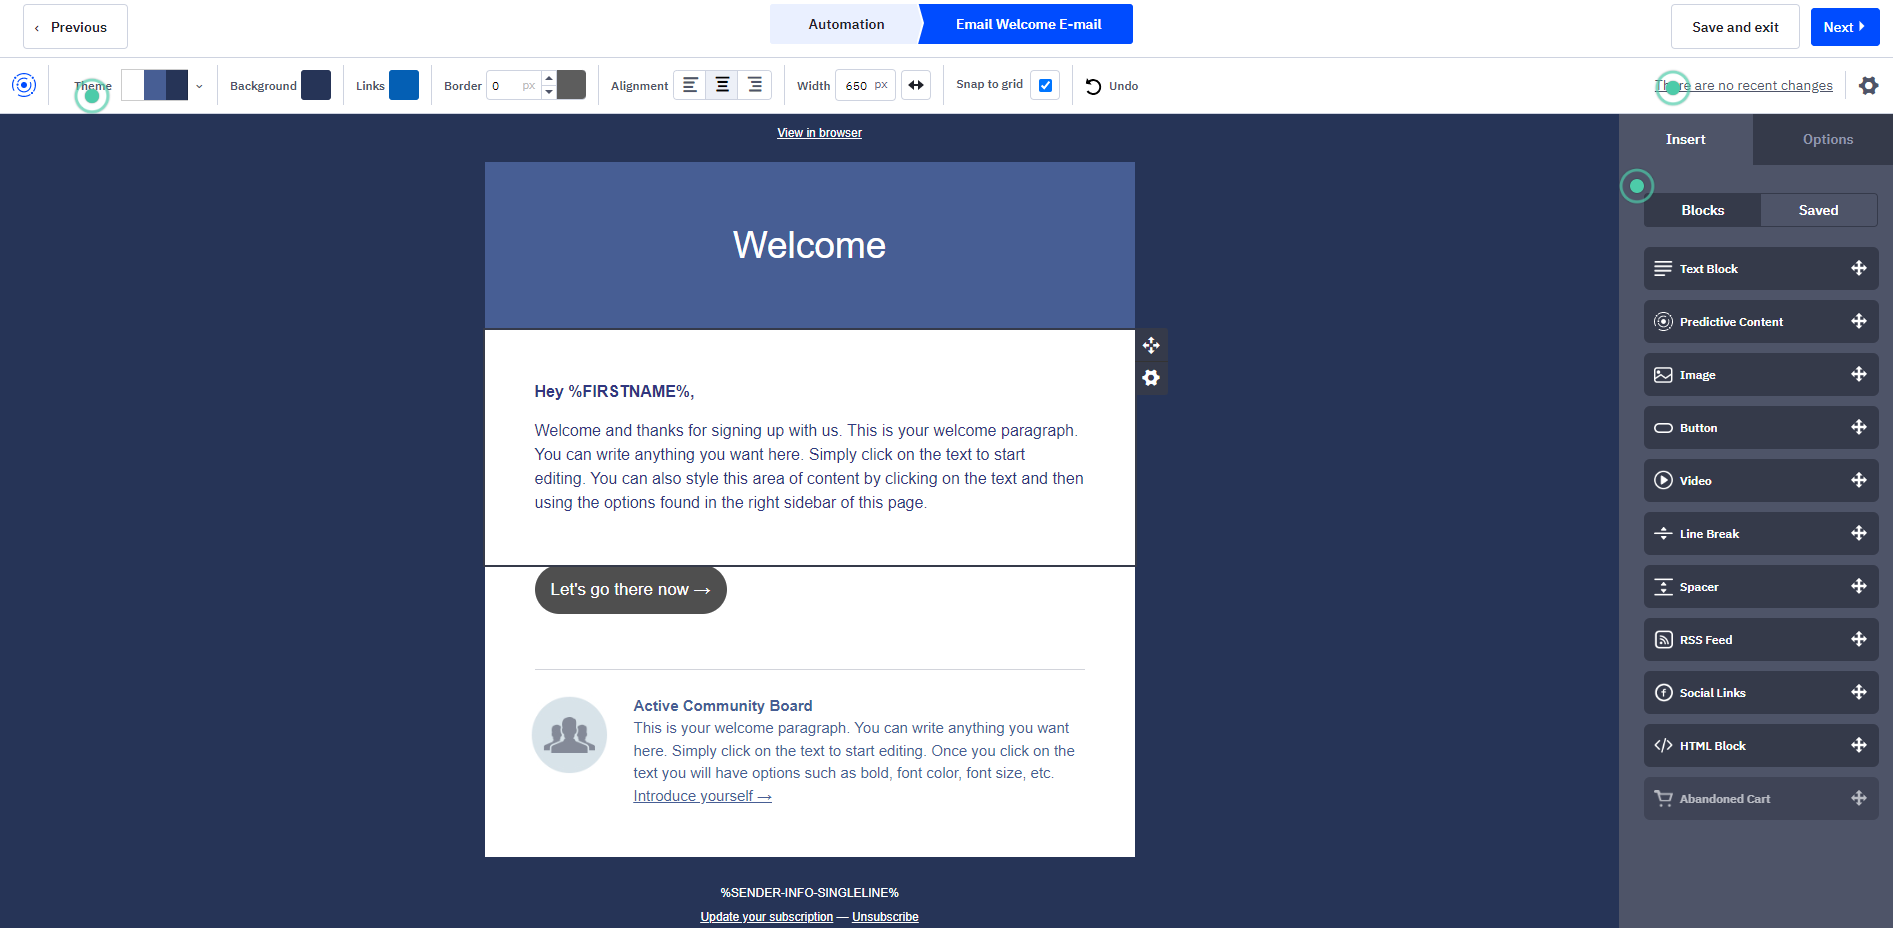The image size is (1893, 928).
Task: Click the predictive content icon in toolbar
Action: (24, 85)
